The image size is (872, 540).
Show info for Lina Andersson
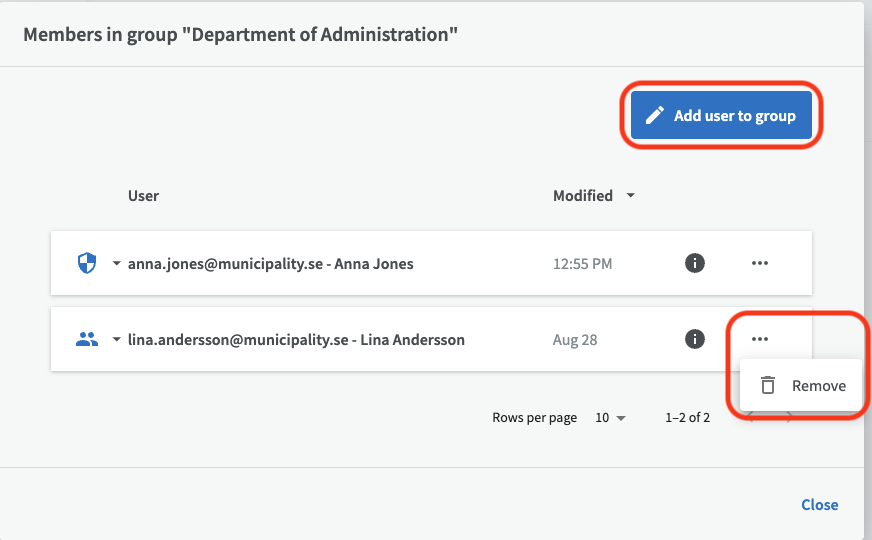tap(695, 339)
